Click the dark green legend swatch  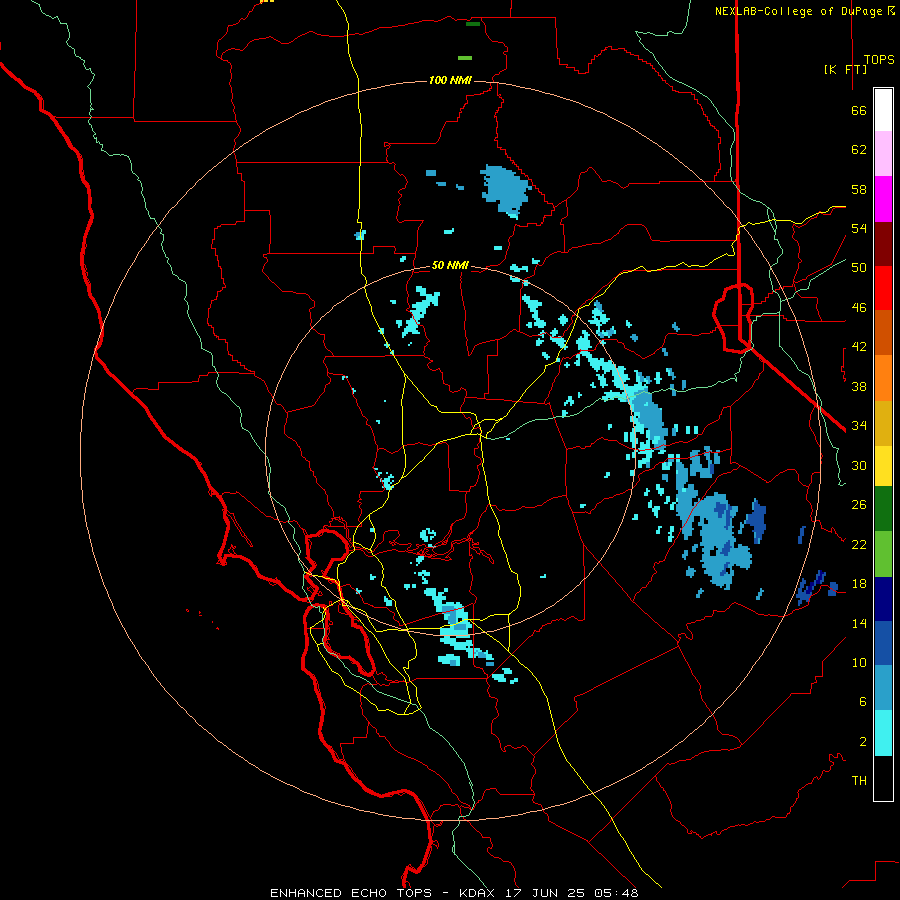883,509
